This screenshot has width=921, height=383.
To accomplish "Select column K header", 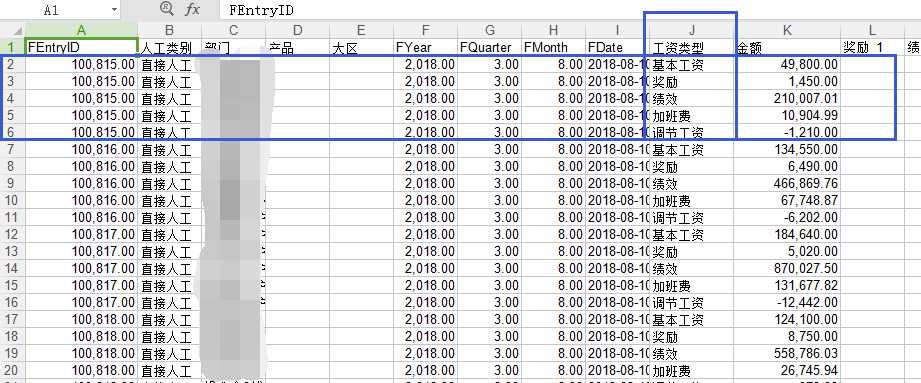I will pyautogui.click(x=788, y=30).
